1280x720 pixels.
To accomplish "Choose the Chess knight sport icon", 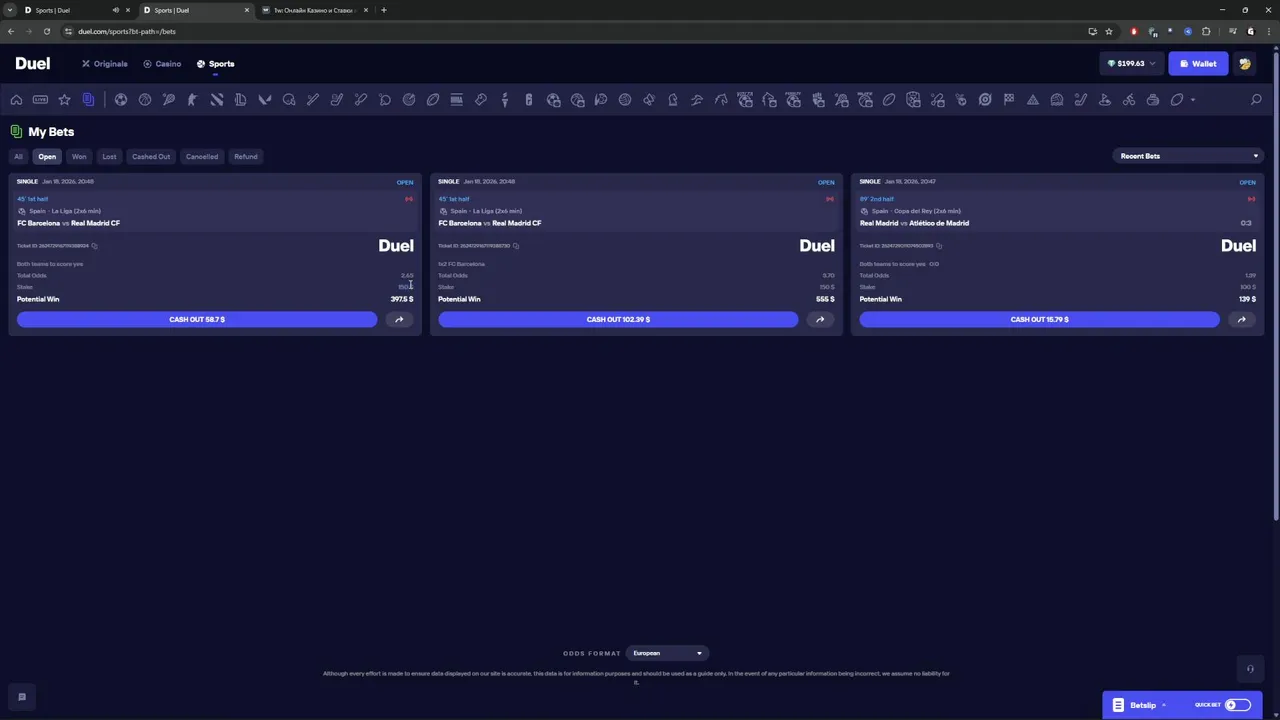I will pyautogui.click(x=673, y=100).
